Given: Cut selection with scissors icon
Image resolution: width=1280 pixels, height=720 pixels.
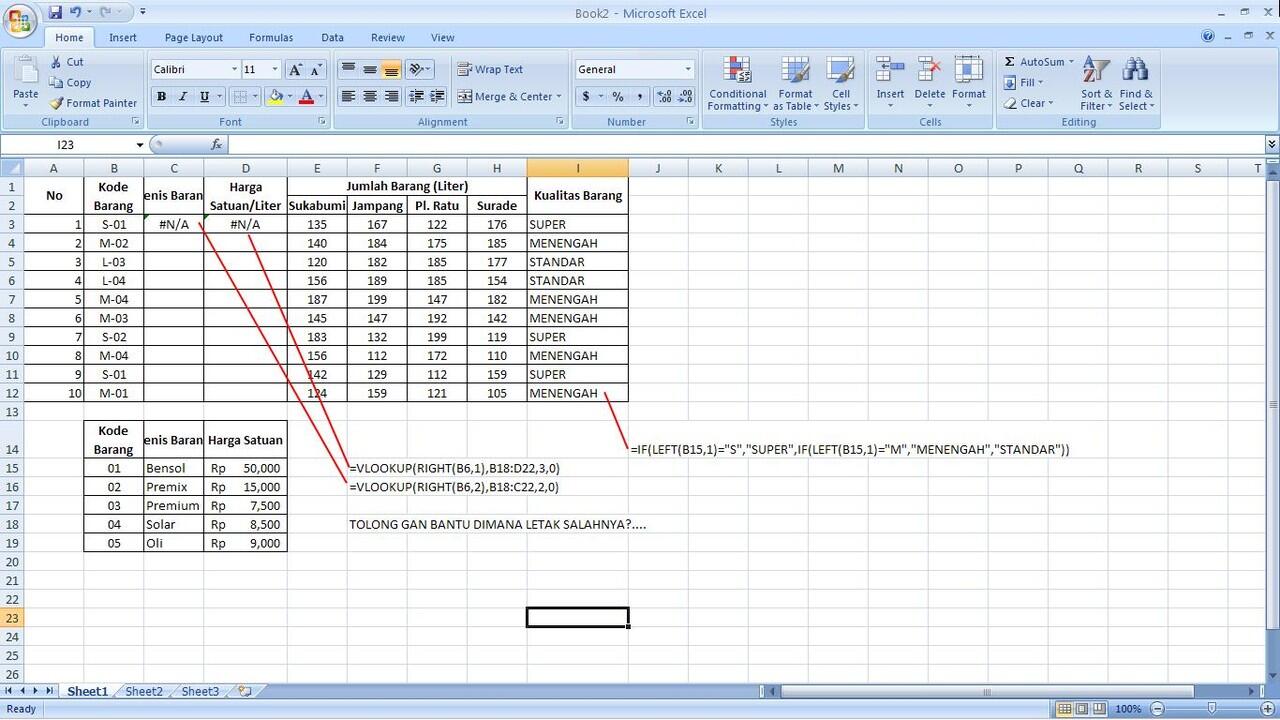Looking at the screenshot, I should click(67, 62).
